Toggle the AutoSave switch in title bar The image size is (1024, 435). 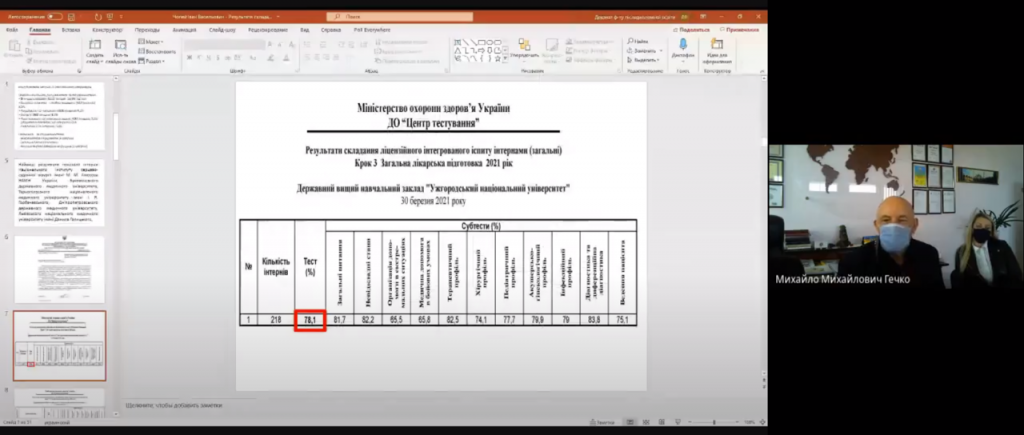coord(55,16)
